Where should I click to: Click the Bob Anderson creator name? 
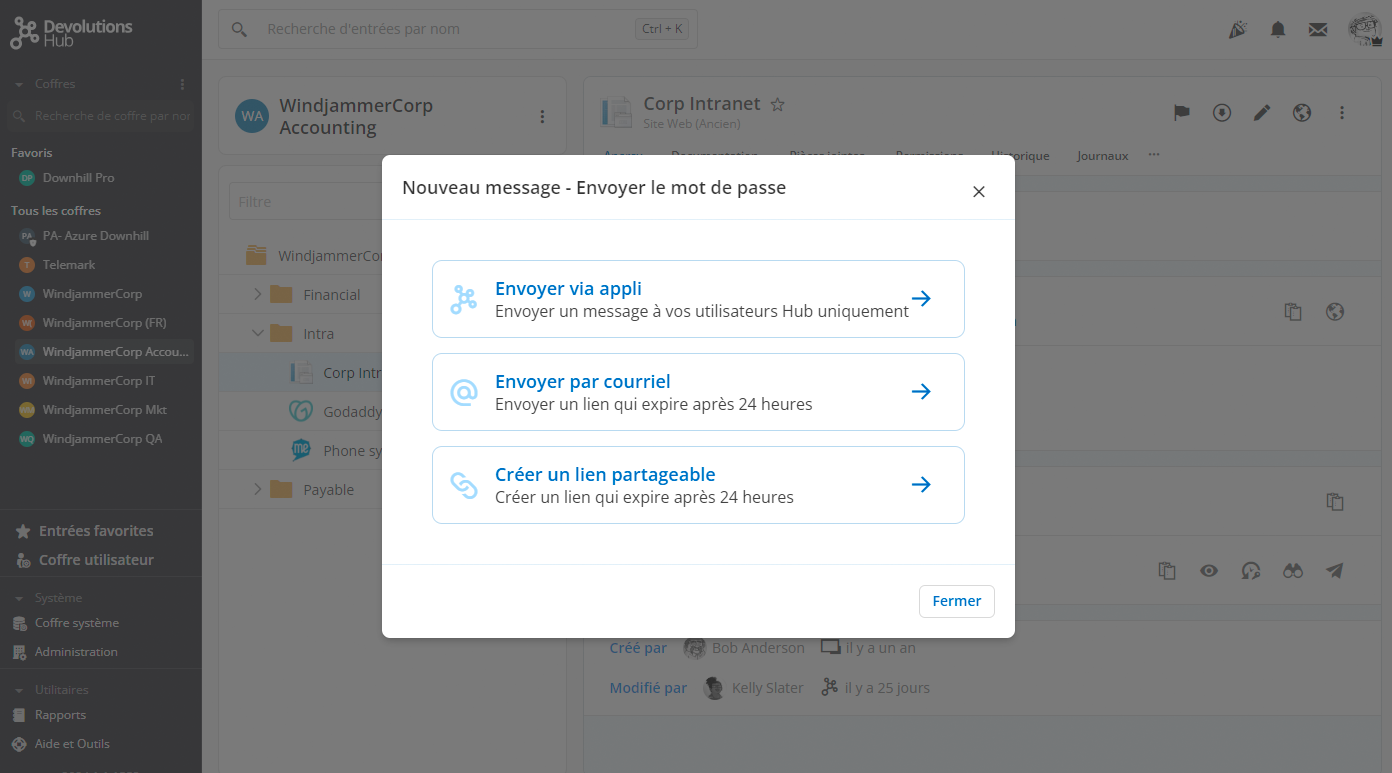[x=758, y=648]
